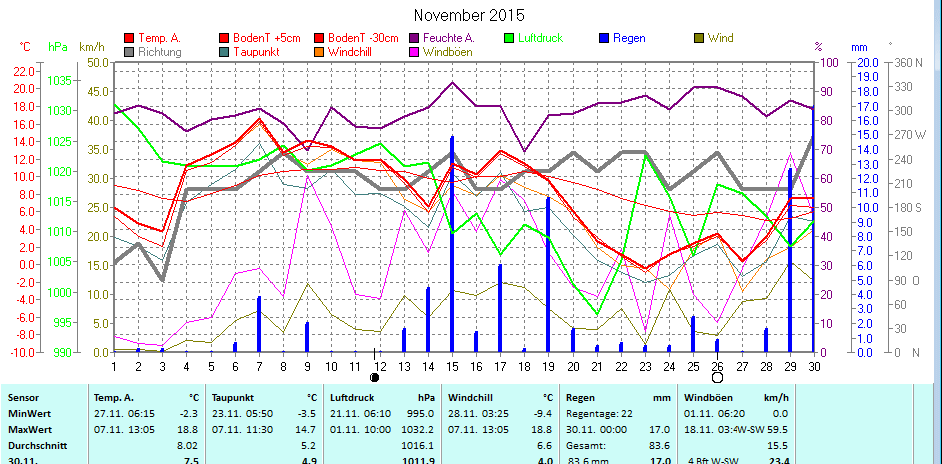Click the tall rain bar on day 15

pyautogui.click(x=452, y=244)
